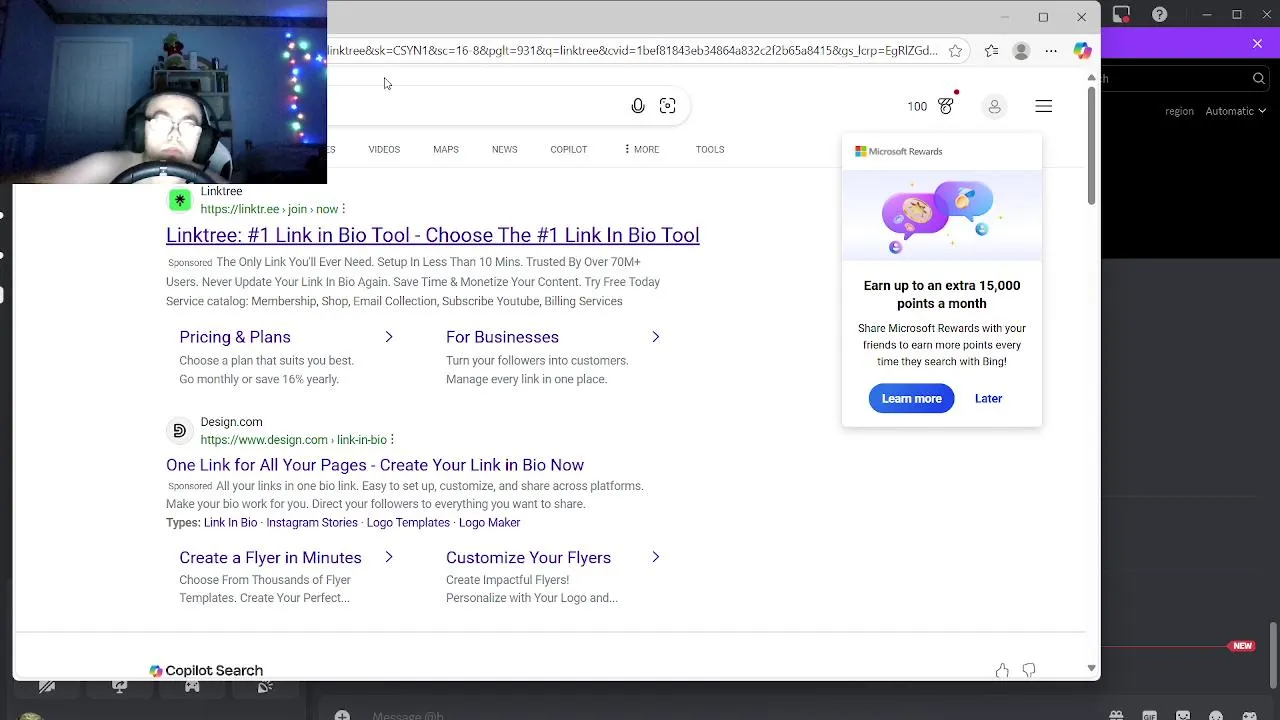Open the region Automatic dropdown in Discord

[1236, 111]
